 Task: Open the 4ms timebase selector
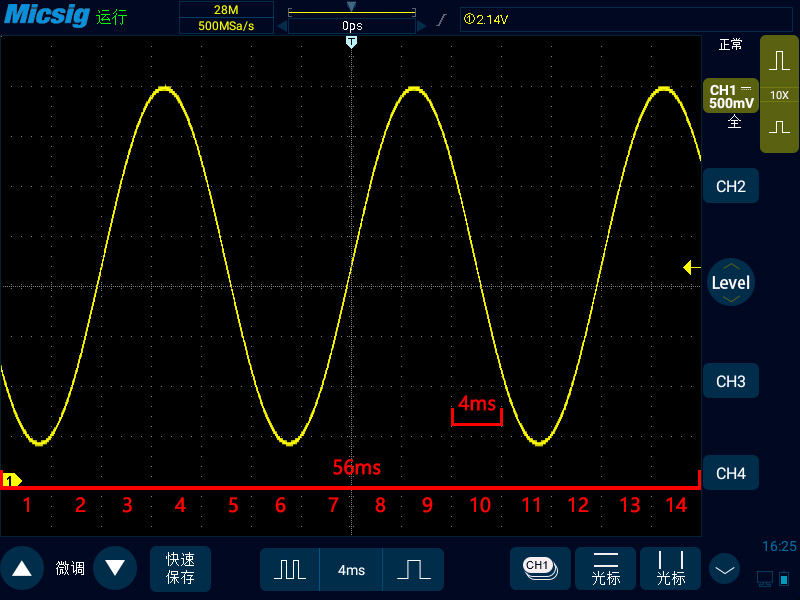[351, 569]
